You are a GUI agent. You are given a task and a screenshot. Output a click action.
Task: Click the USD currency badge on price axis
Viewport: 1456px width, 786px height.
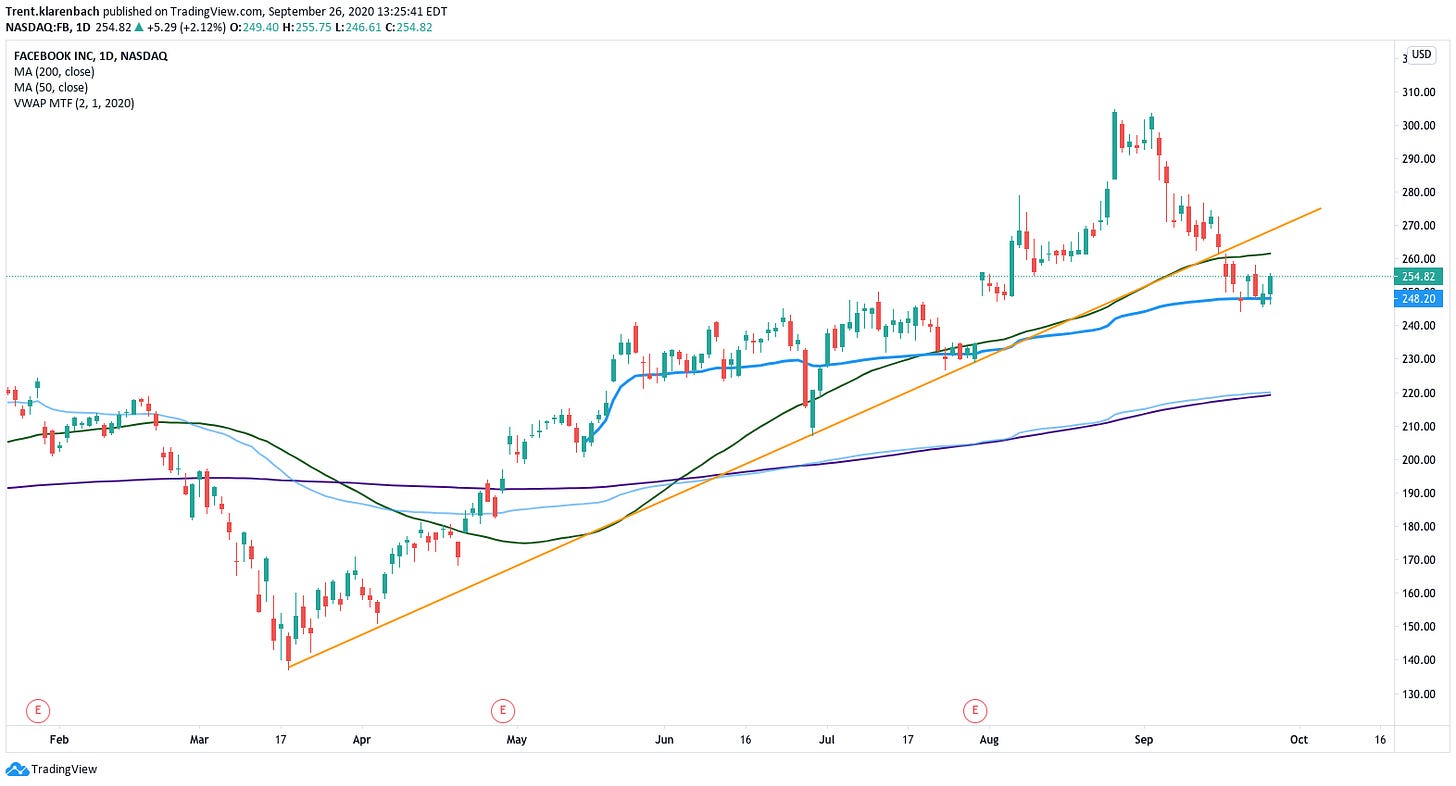1421,55
